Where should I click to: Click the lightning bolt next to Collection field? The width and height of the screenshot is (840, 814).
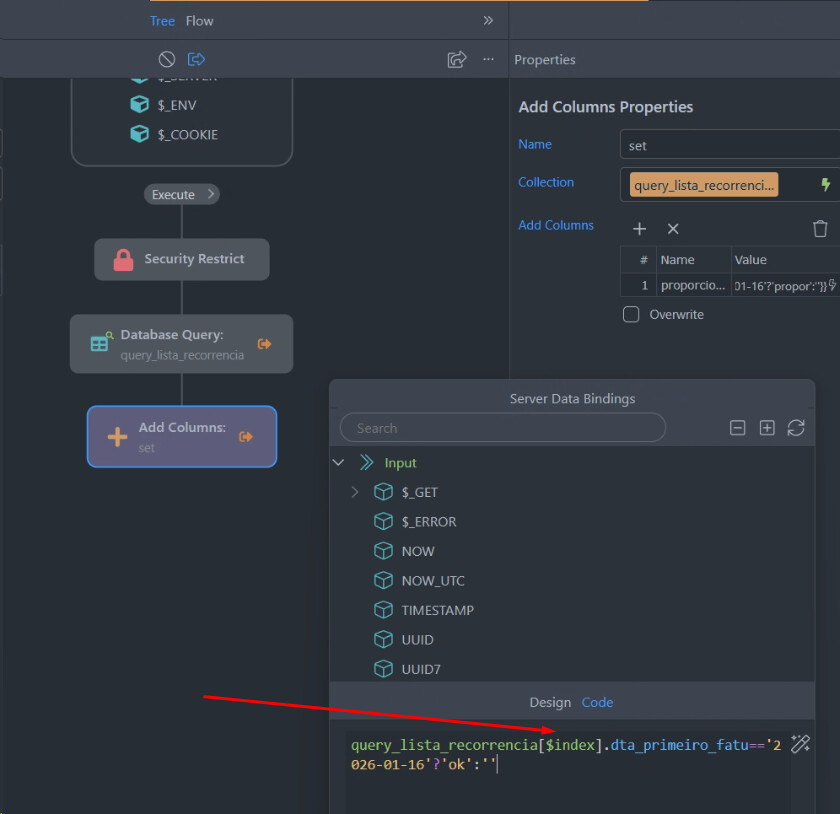point(825,184)
